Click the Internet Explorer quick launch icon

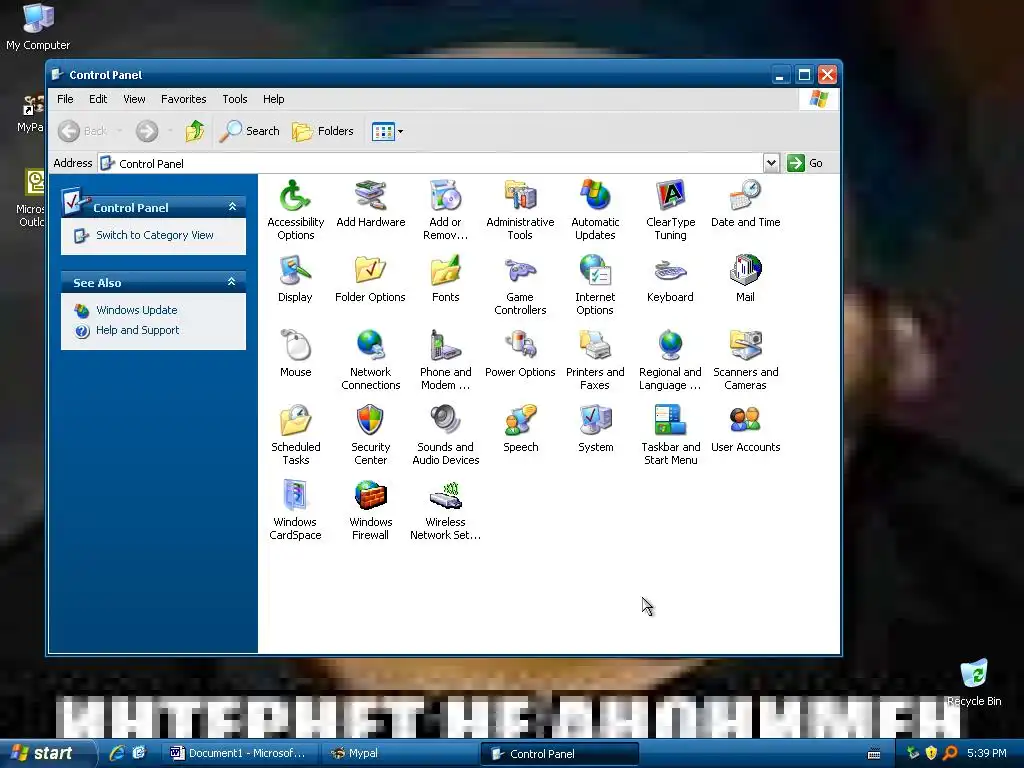[x=117, y=753]
